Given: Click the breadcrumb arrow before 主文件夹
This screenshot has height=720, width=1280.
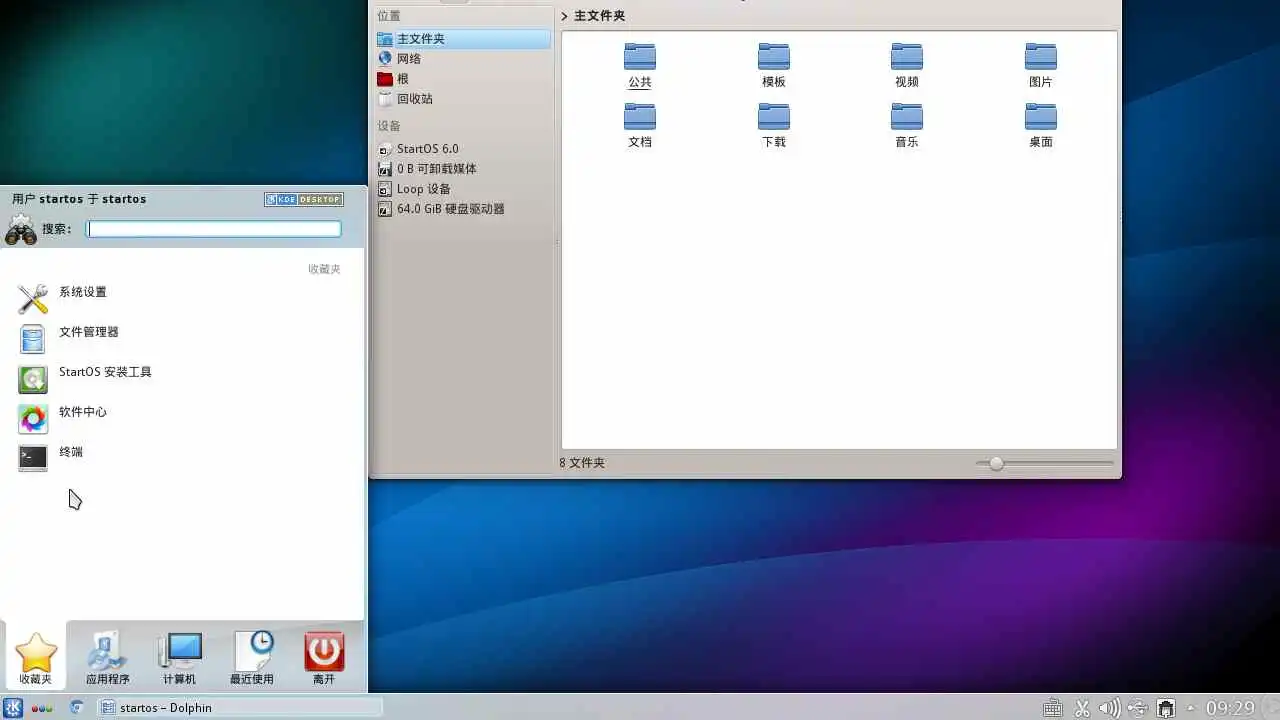Looking at the screenshot, I should 564,16.
